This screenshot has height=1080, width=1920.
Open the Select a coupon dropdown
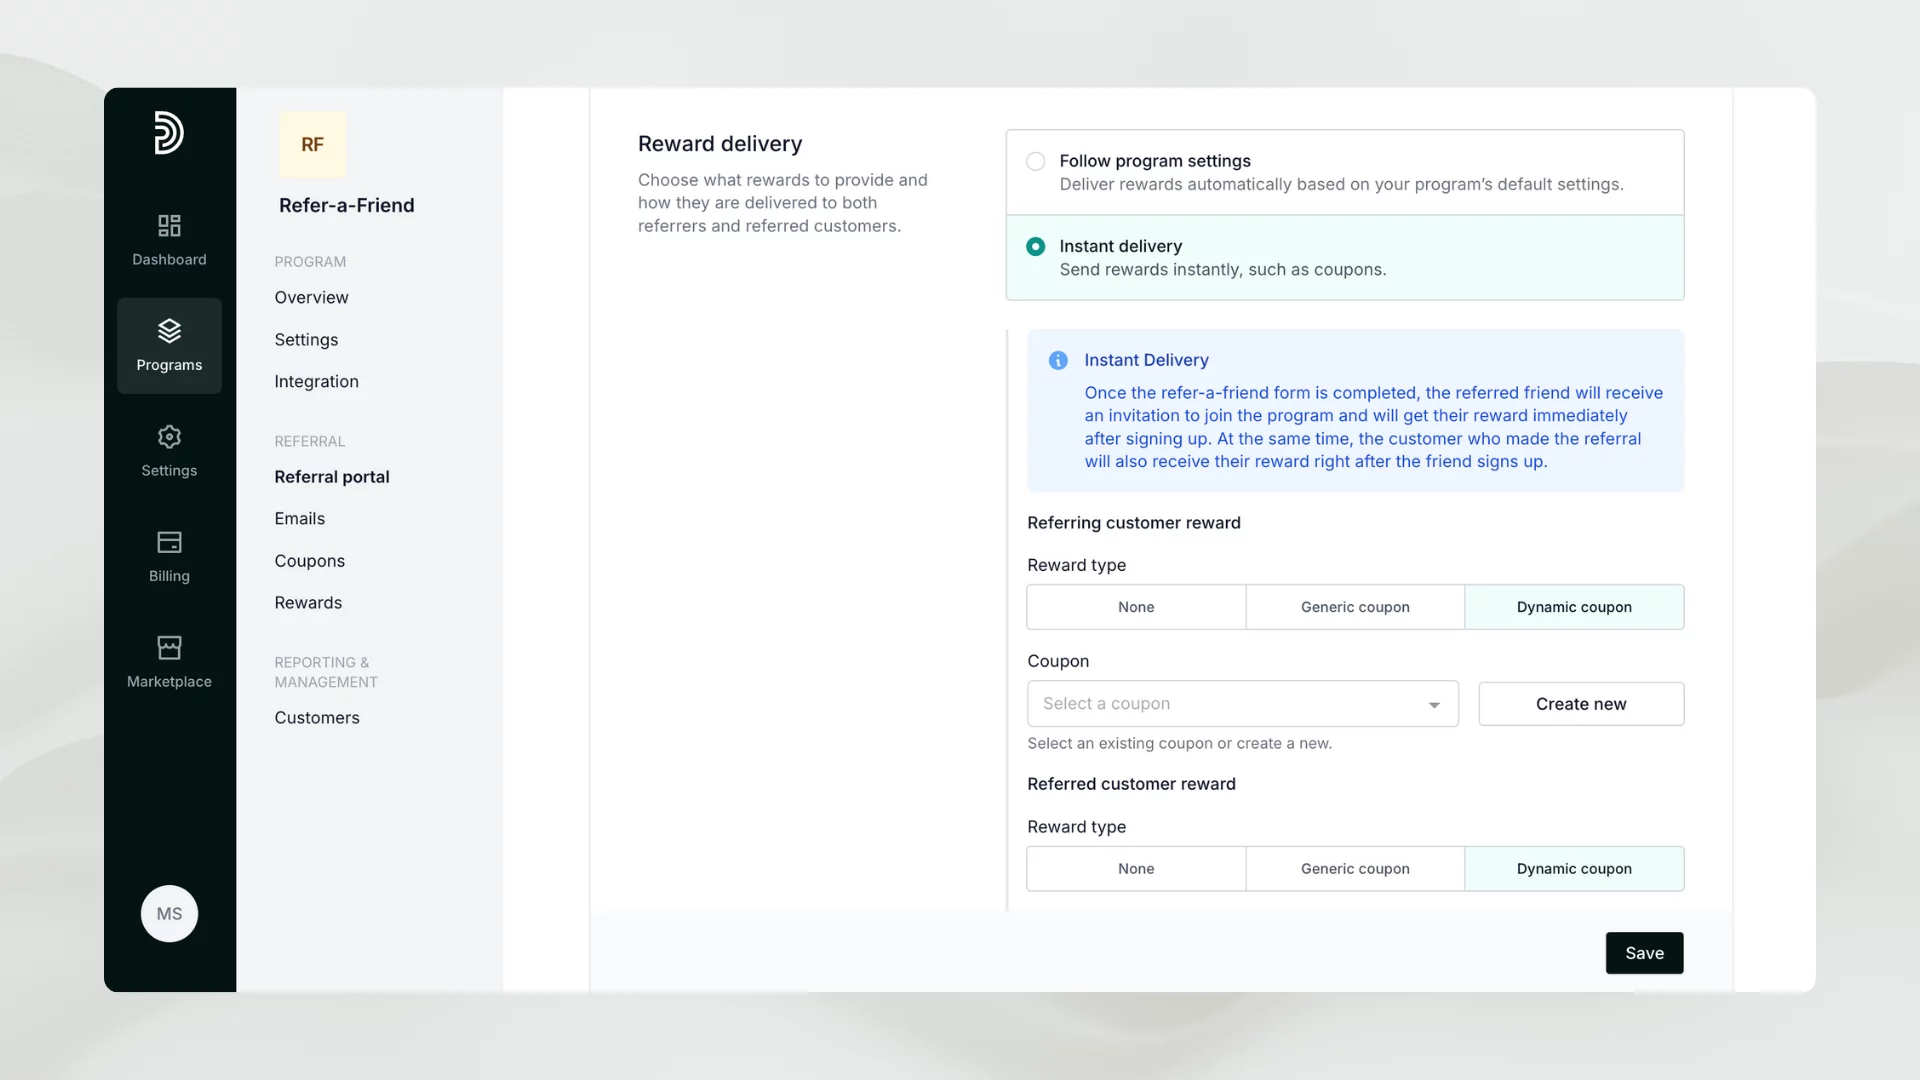(1243, 704)
